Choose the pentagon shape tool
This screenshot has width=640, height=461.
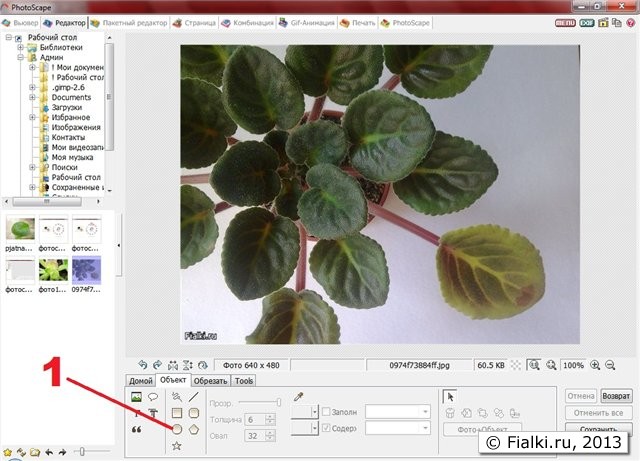tap(194, 428)
